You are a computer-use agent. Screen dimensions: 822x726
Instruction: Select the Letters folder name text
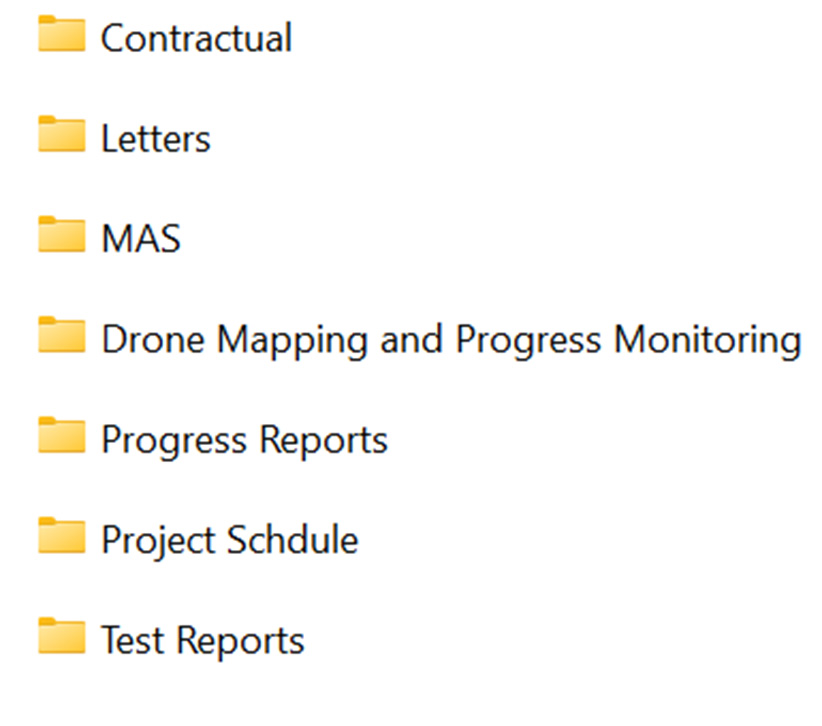click(156, 139)
